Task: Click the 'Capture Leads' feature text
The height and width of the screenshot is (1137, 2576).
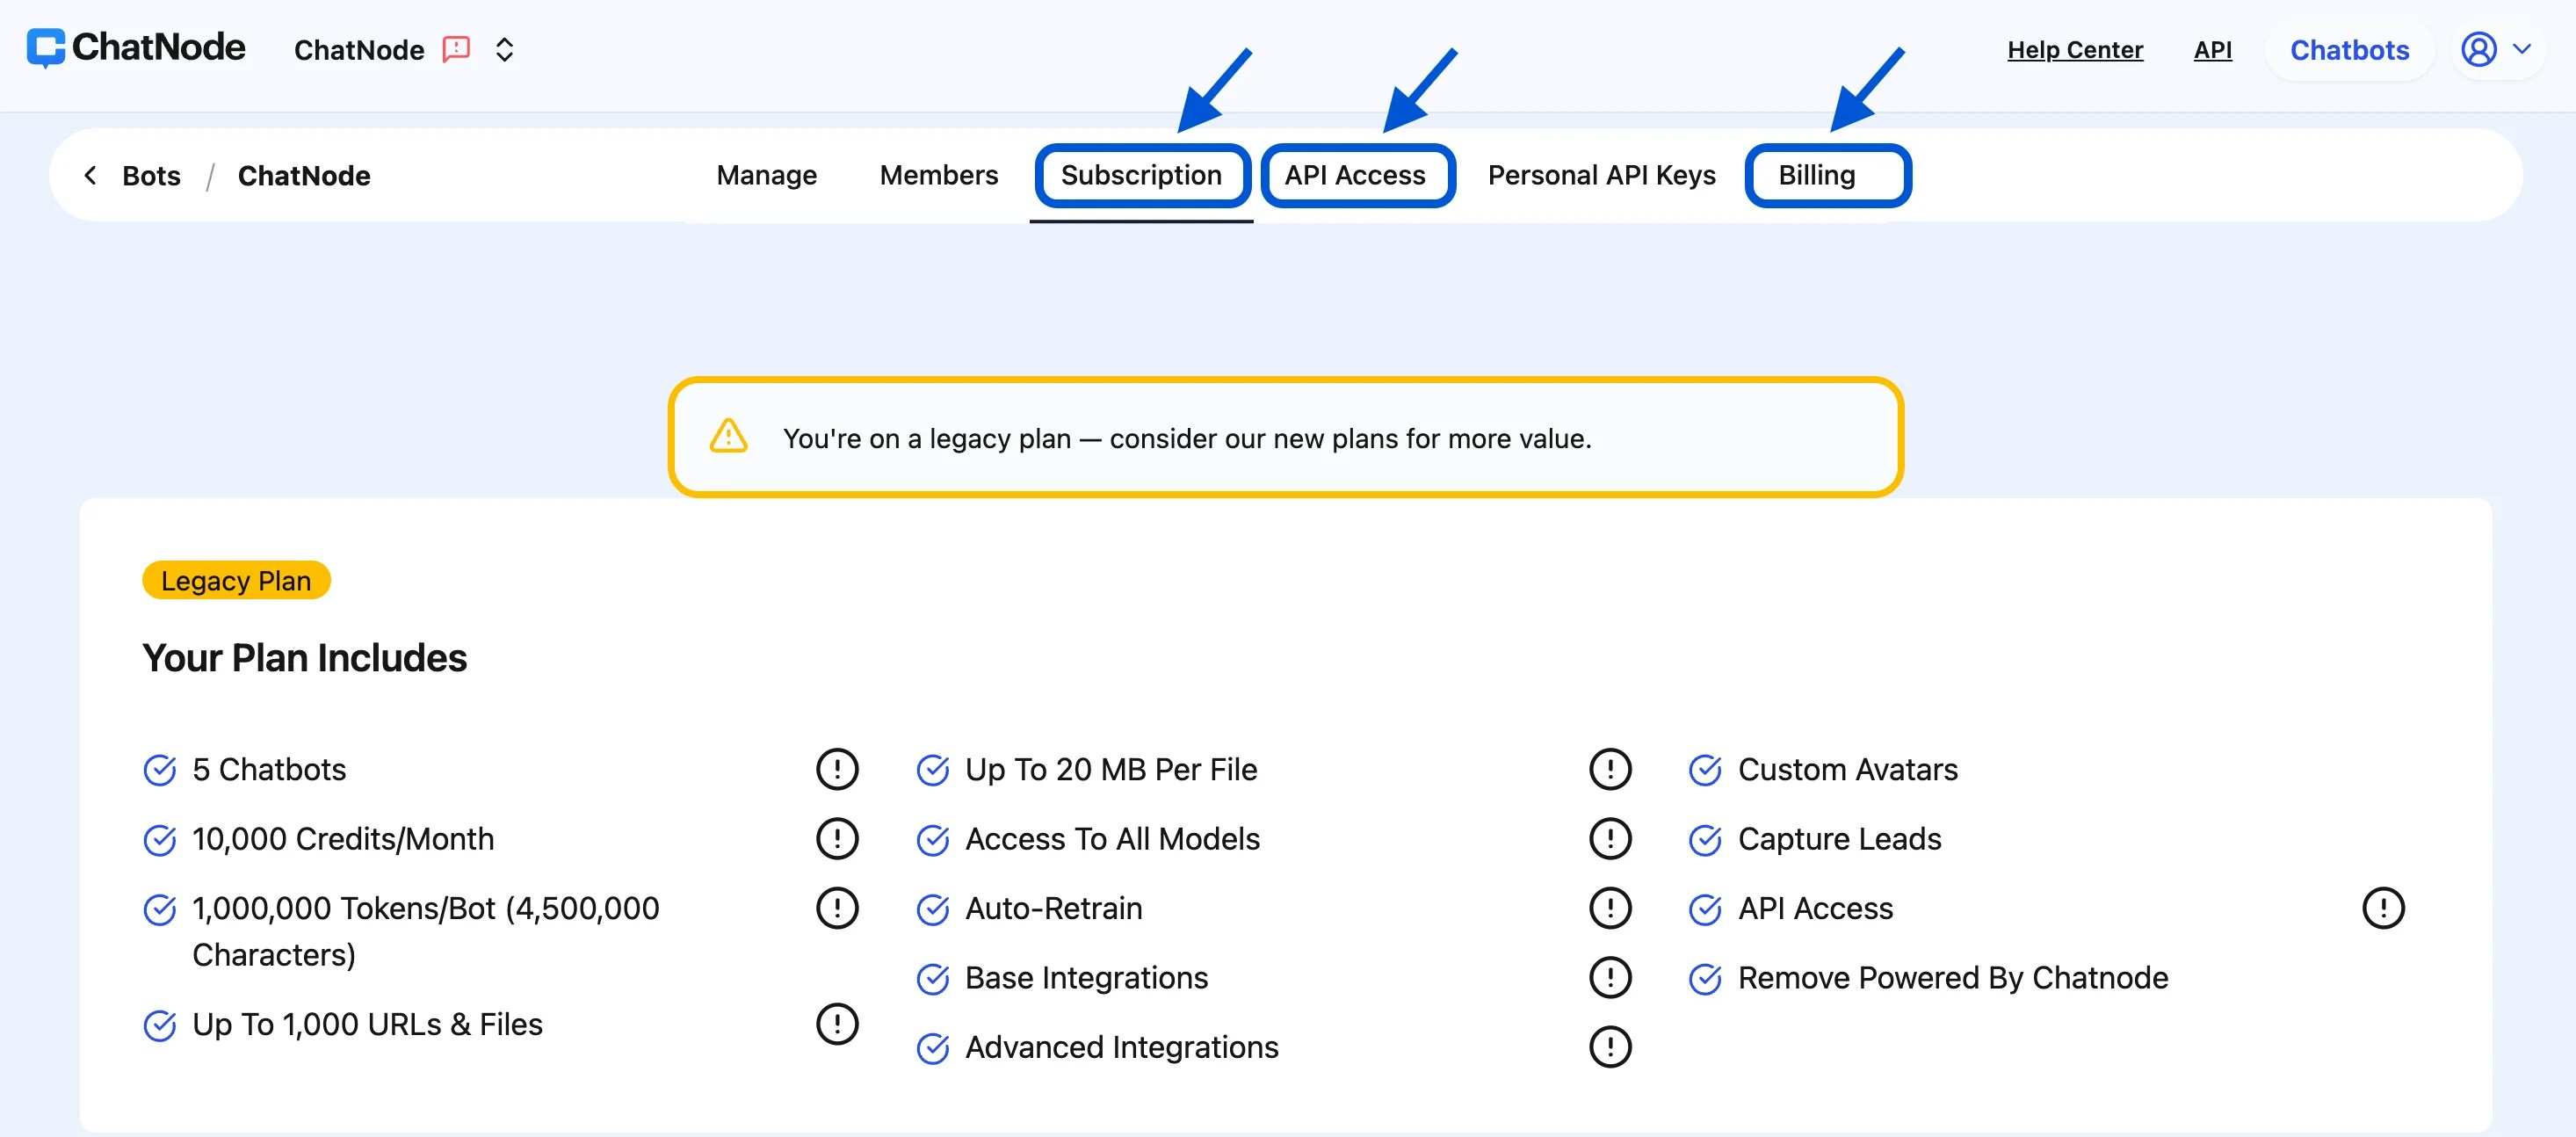Action: tap(1839, 838)
